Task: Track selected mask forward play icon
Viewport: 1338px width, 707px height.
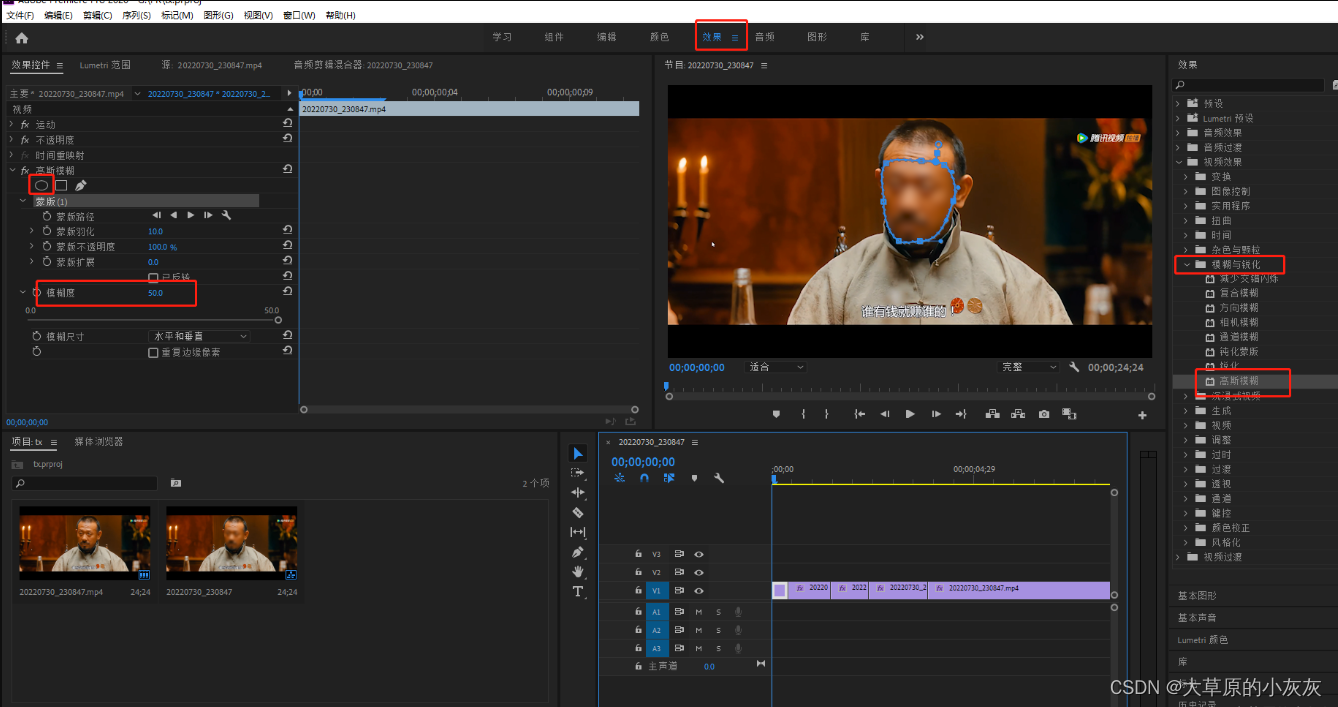Action: 191,215
